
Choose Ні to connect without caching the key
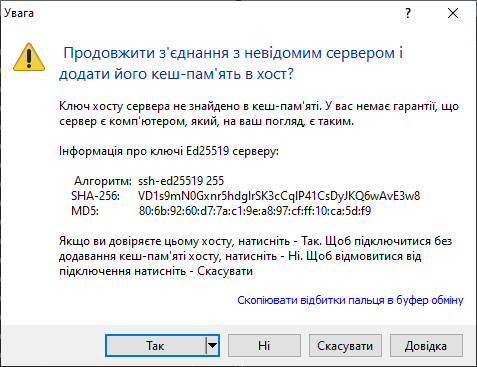264,346
